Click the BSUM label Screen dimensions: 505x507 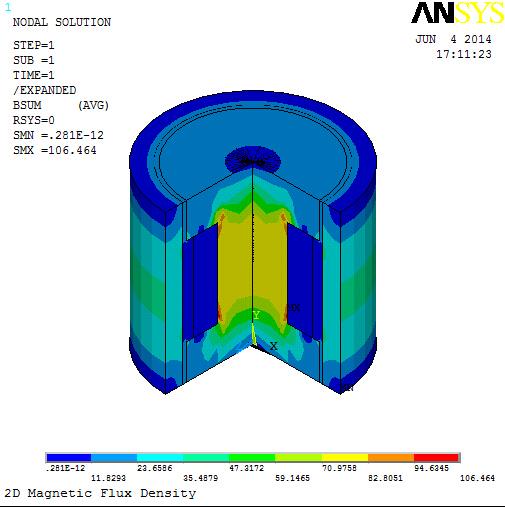click(27, 105)
